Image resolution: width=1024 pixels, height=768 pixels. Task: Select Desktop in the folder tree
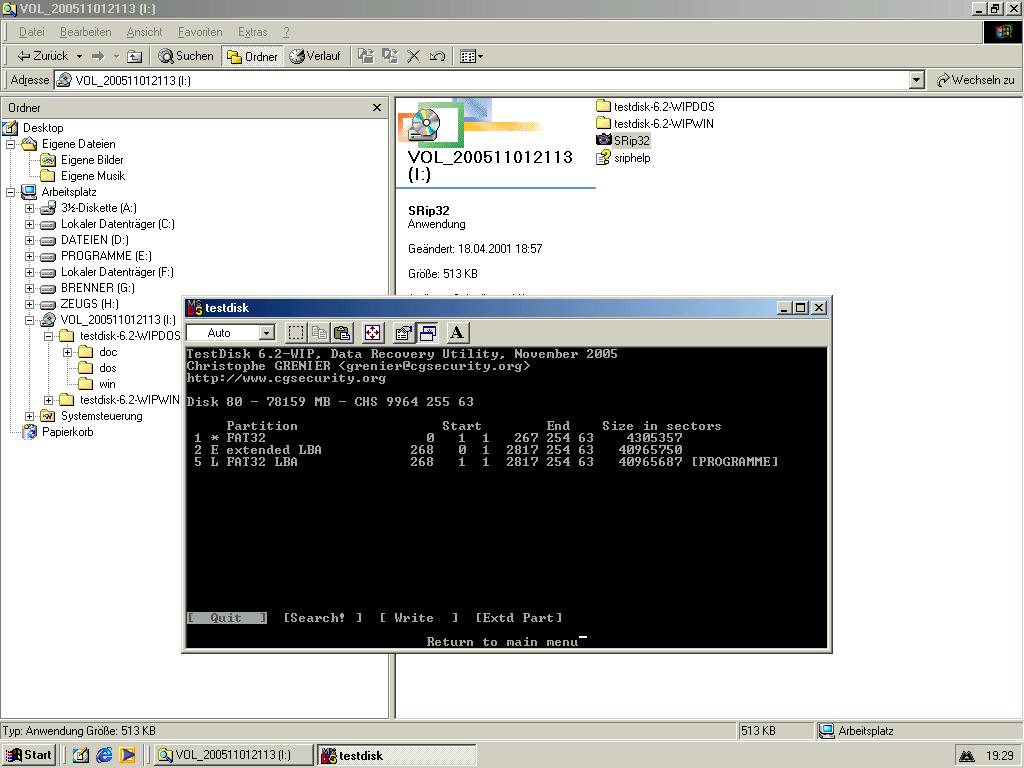point(43,128)
